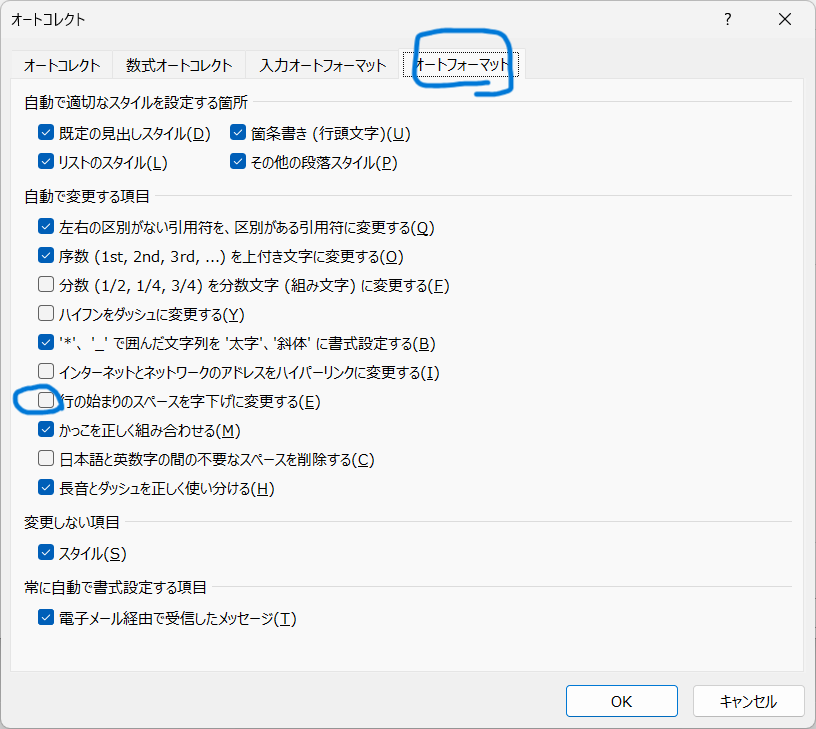Viewport: 816px width, 729px height.
Task: Click the オートフォーマット tab
Action: [x=461, y=65]
